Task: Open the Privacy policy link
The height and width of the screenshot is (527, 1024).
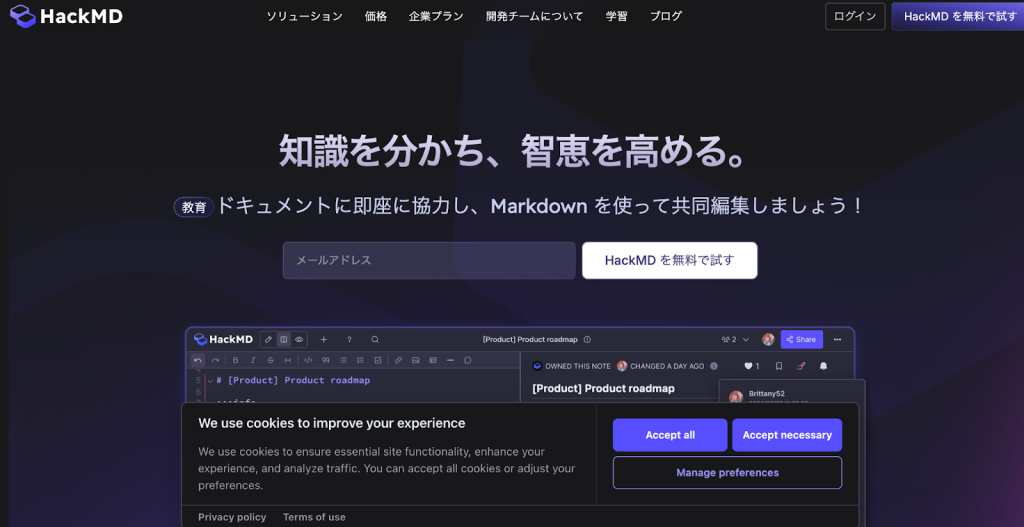Action: [232, 517]
